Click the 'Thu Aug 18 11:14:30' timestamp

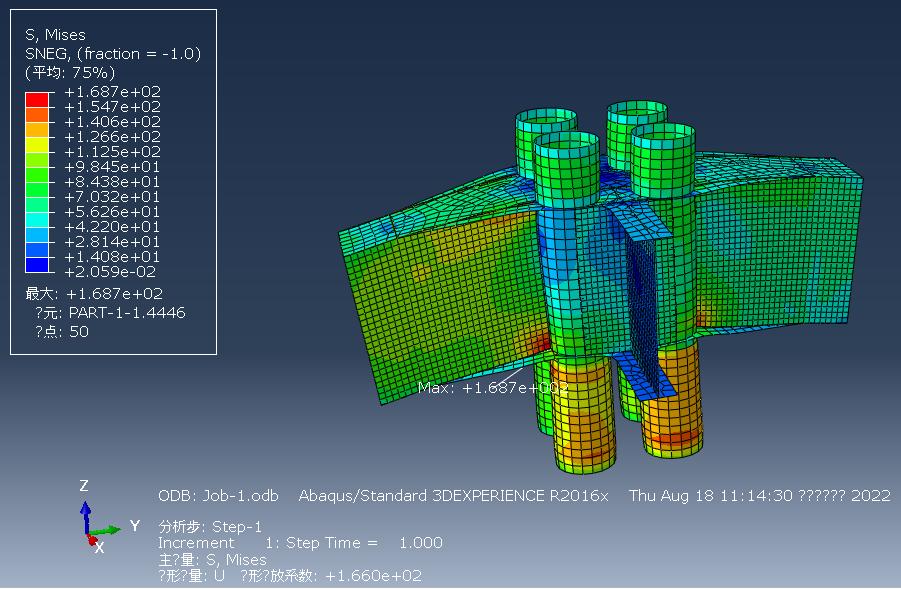(711, 495)
